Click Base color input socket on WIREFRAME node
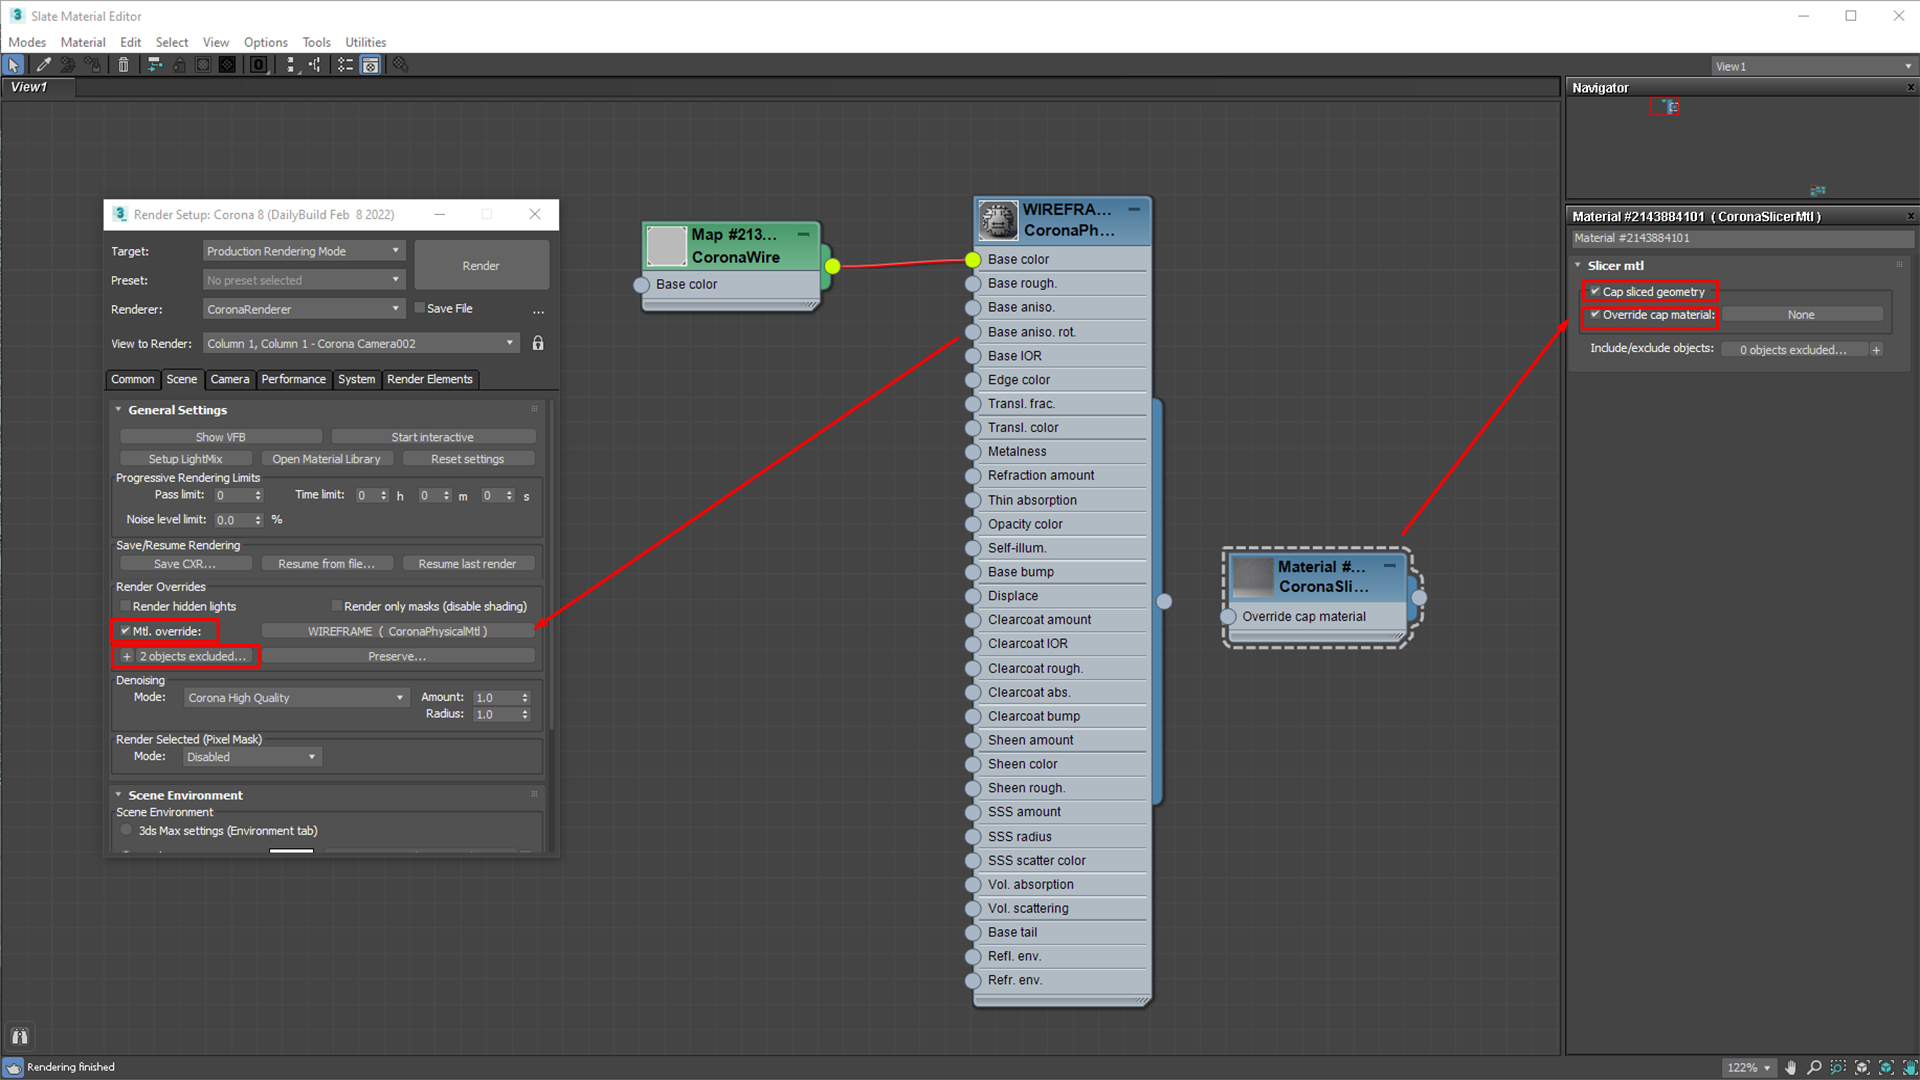The height and width of the screenshot is (1080, 1920). point(973,259)
